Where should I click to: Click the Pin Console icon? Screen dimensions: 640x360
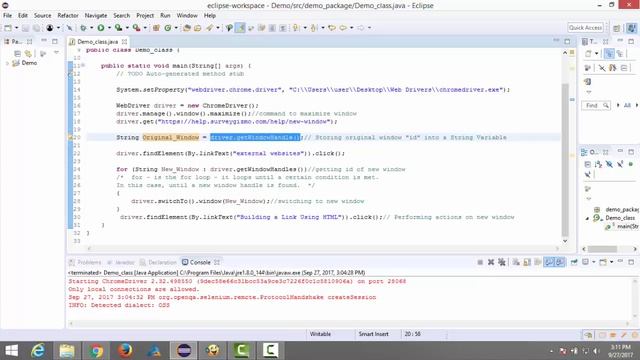point(574,262)
